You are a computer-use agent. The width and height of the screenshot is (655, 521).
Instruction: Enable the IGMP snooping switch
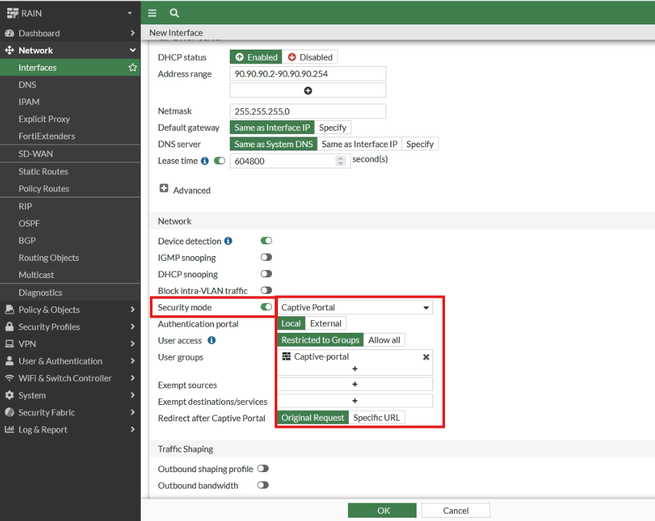[x=266, y=258]
